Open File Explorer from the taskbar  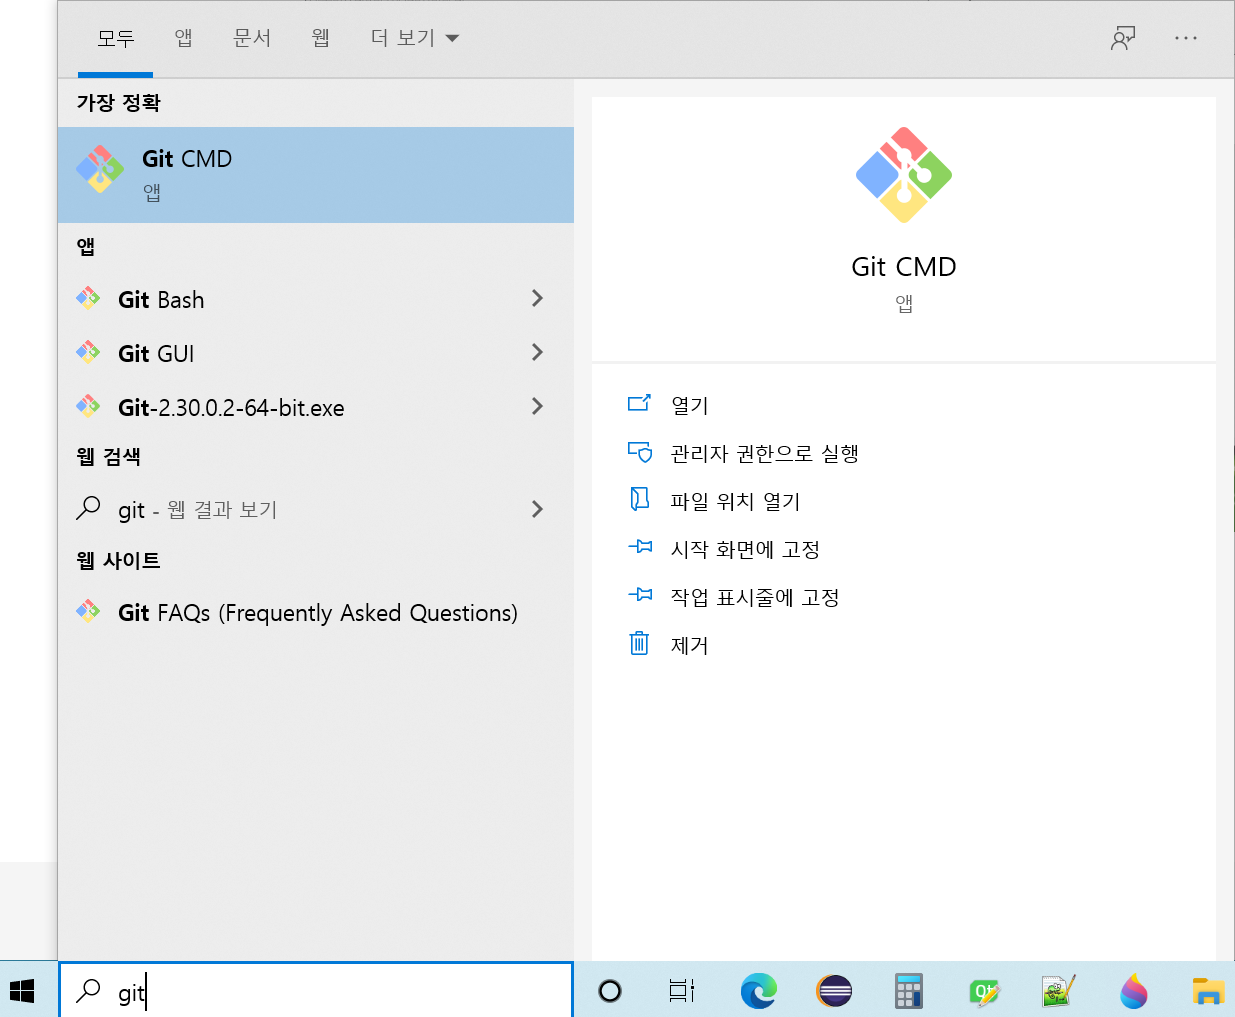pyautogui.click(x=1208, y=991)
